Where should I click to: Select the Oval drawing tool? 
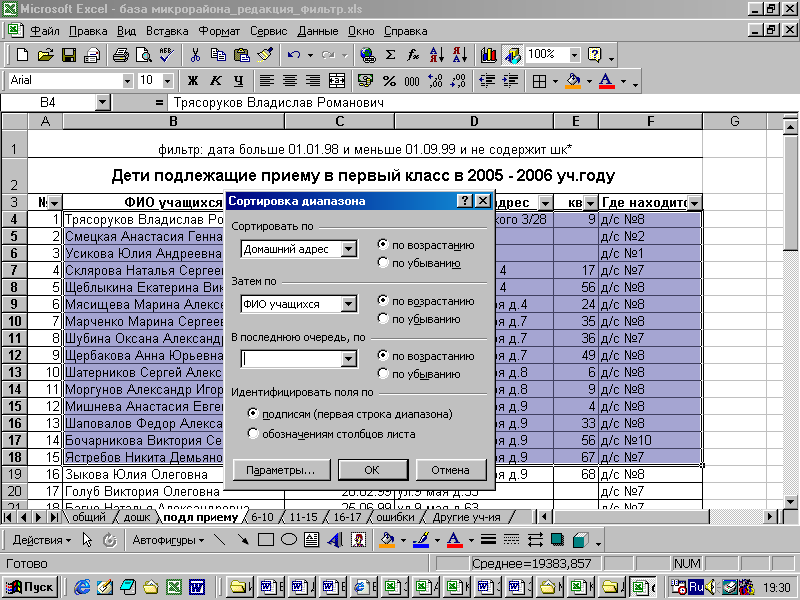(289, 539)
